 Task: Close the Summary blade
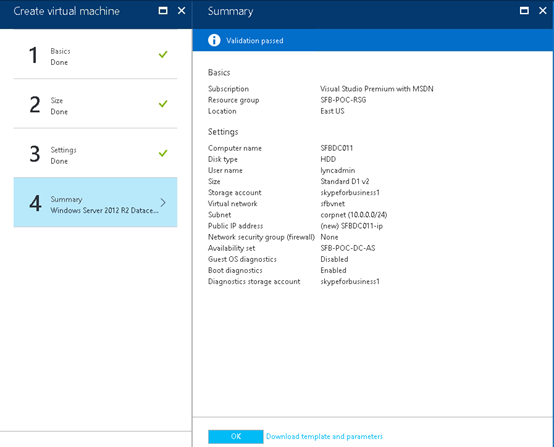[x=543, y=11]
